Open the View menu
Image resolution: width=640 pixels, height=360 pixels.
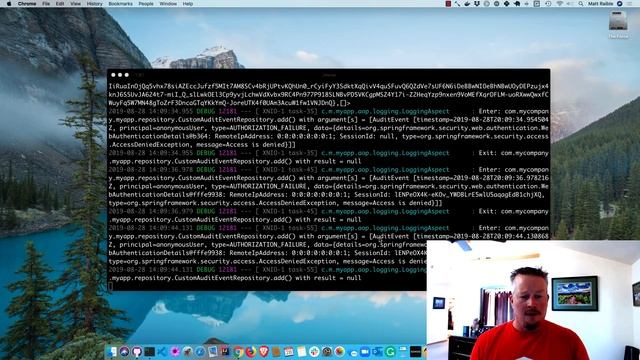tap(76, 4)
